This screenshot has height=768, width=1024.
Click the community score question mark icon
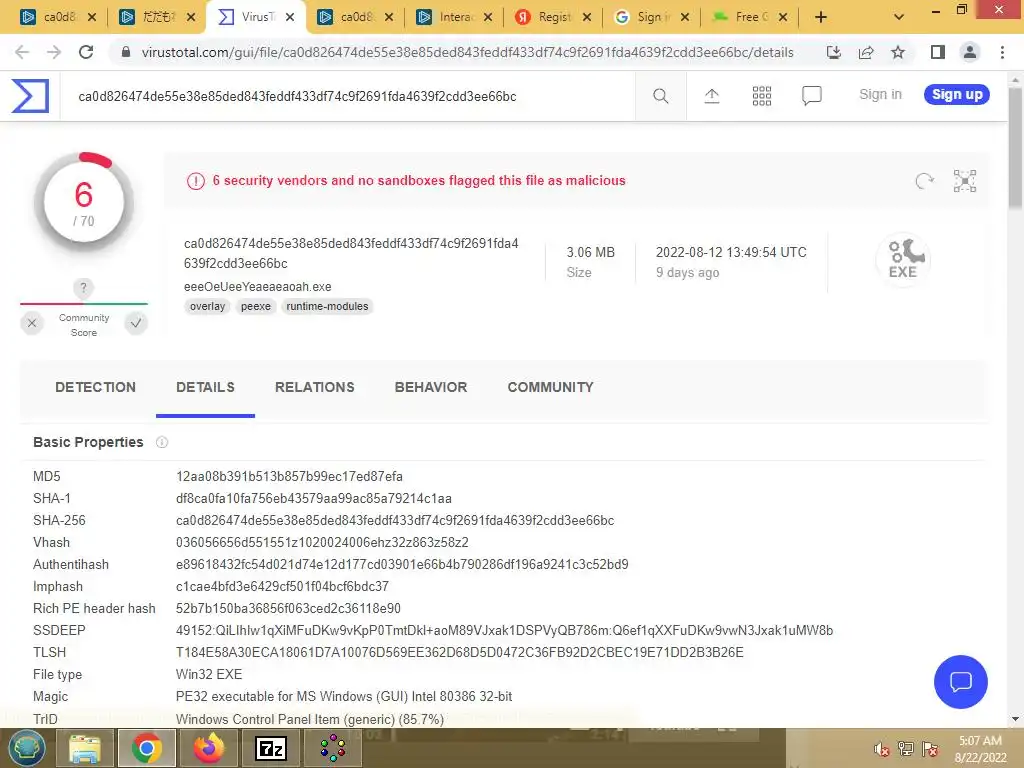[x=83, y=288]
